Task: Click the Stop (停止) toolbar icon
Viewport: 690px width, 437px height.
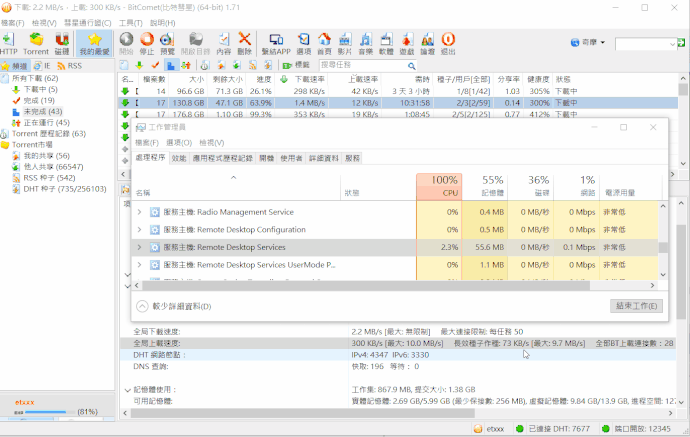Action: 147,44
